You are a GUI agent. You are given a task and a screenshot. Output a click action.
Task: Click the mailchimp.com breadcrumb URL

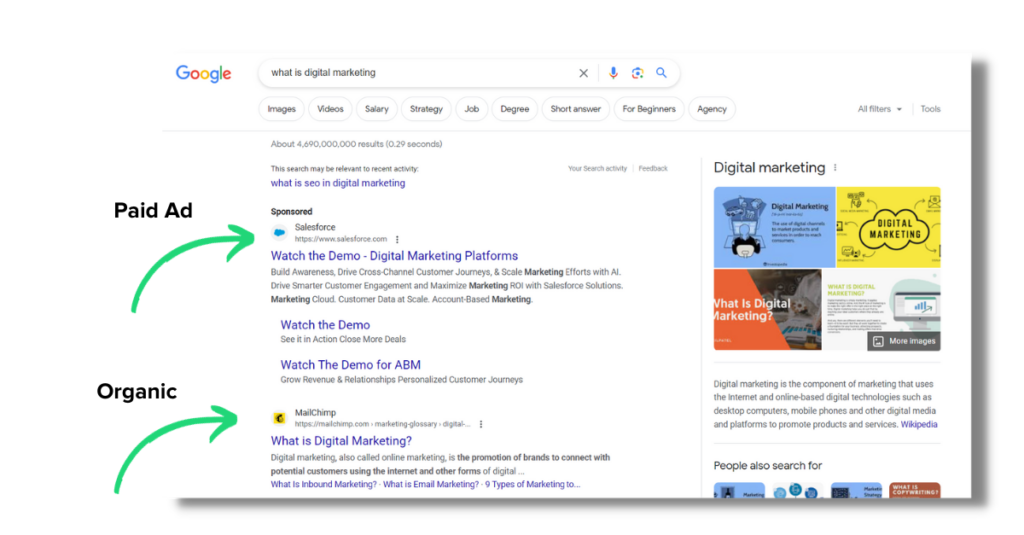[382, 425]
